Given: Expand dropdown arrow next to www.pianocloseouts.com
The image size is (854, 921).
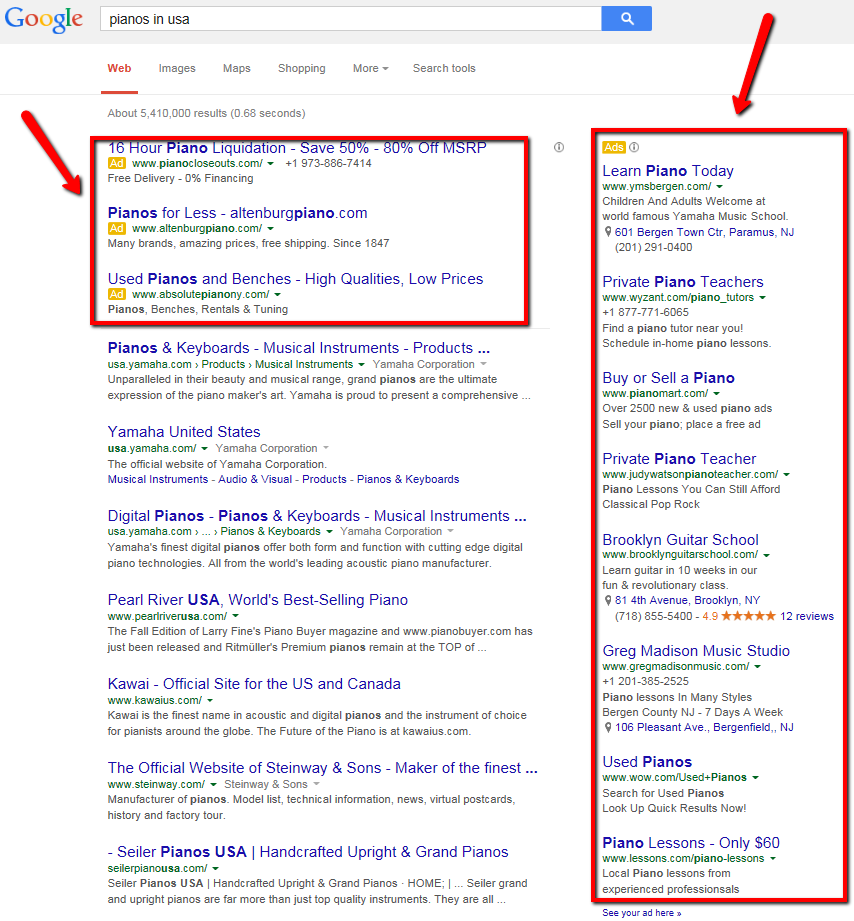Looking at the screenshot, I should point(270,164).
